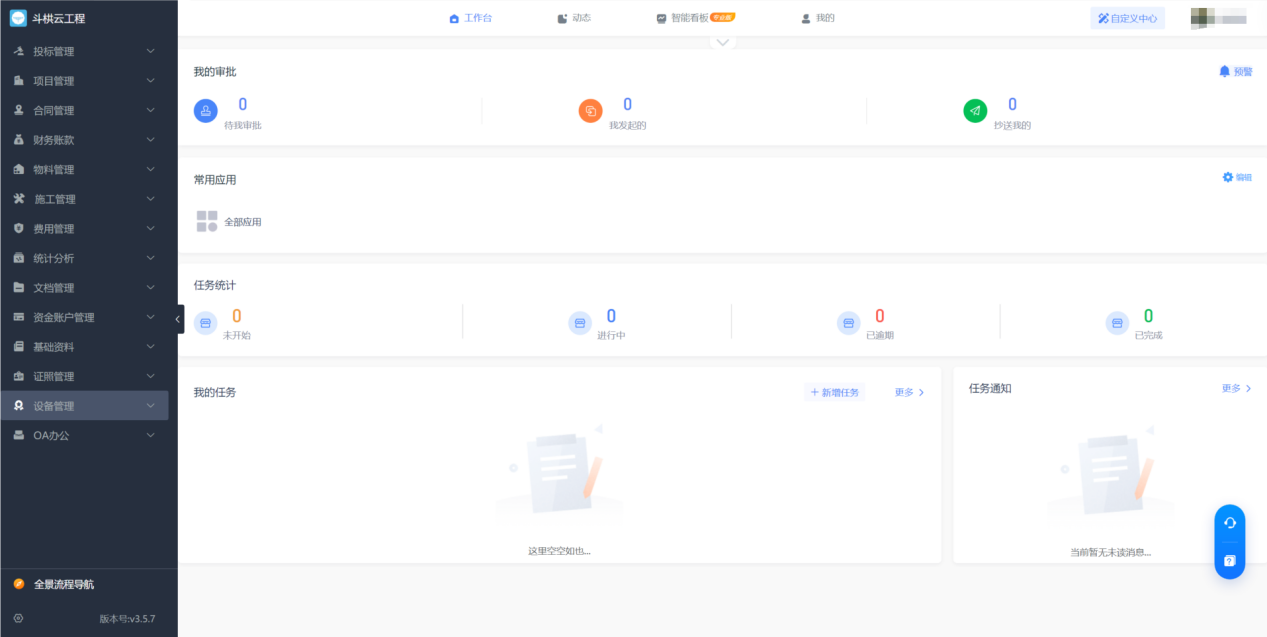Viewport: 1267px width, 637px height.
Task: Open the customer service headset icon
Action: (1230, 523)
